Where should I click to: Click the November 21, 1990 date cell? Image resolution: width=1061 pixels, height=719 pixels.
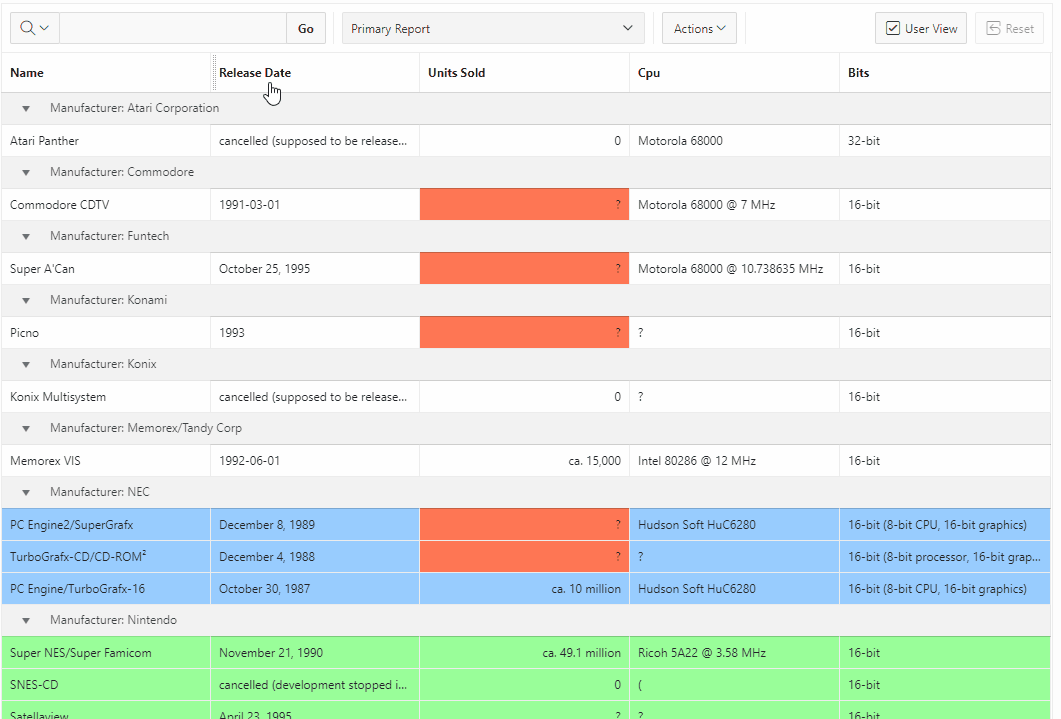[315, 653]
